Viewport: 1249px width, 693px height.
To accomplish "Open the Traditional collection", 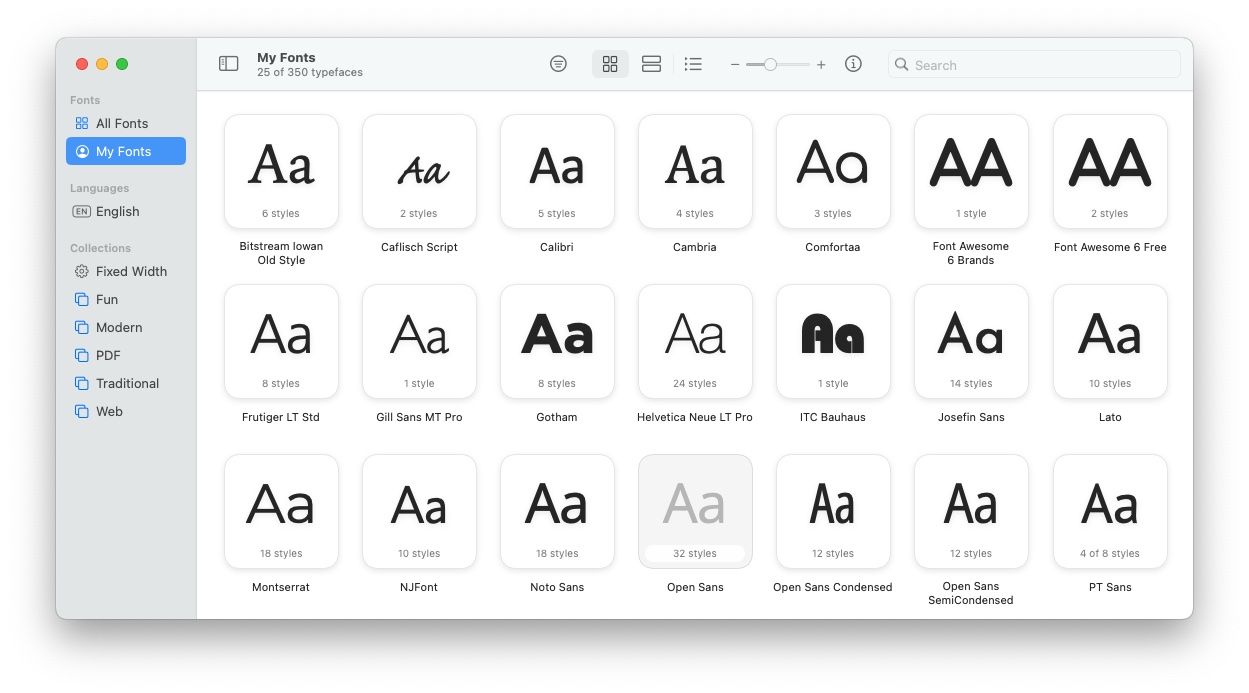I will 126,383.
